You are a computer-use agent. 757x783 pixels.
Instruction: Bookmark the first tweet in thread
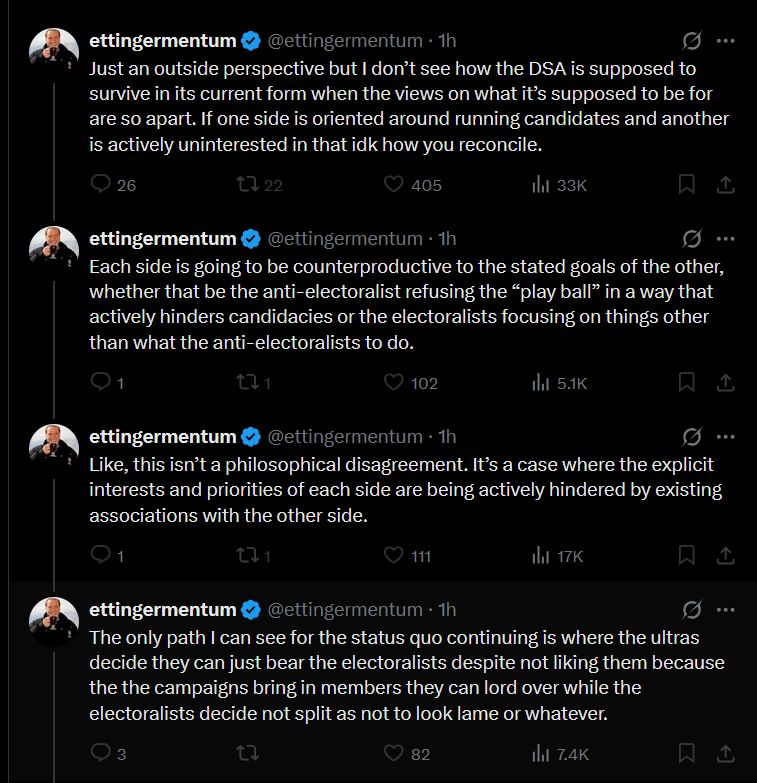pyautogui.click(x=687, y=184)
